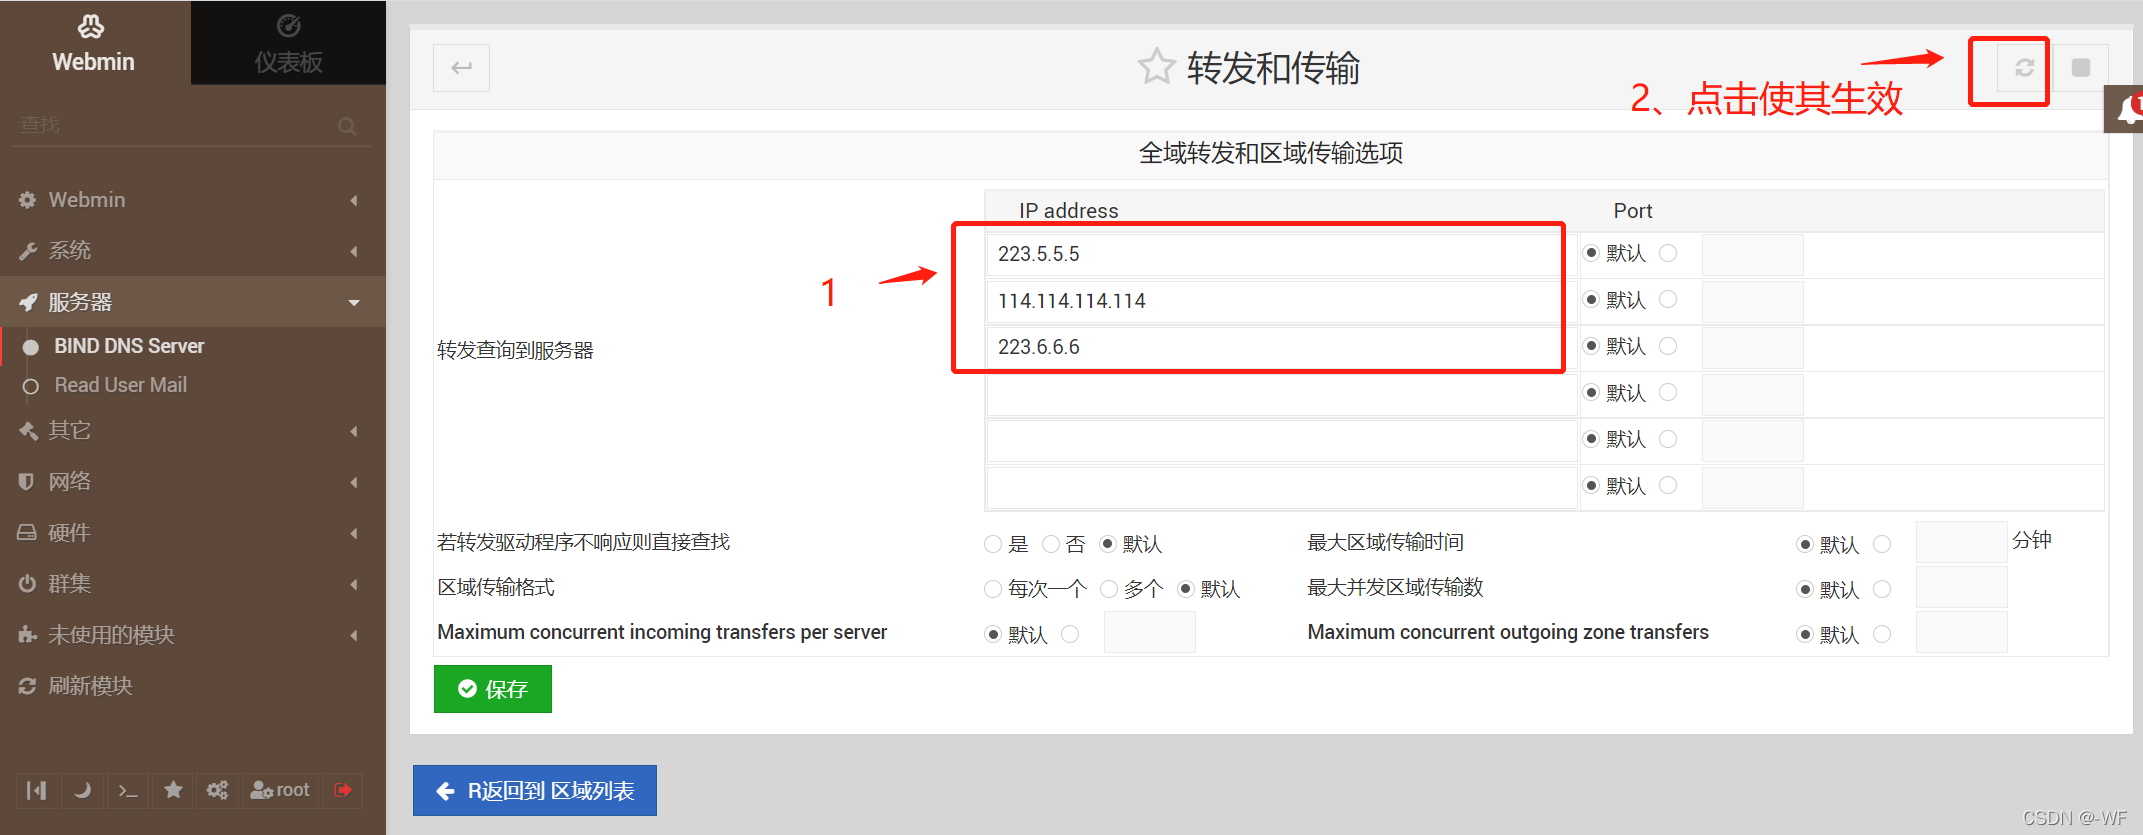Open BIND DNS Server module
Image resolution: width=2143 pixels, height=835 pixels.
click(x=129, y=346)
